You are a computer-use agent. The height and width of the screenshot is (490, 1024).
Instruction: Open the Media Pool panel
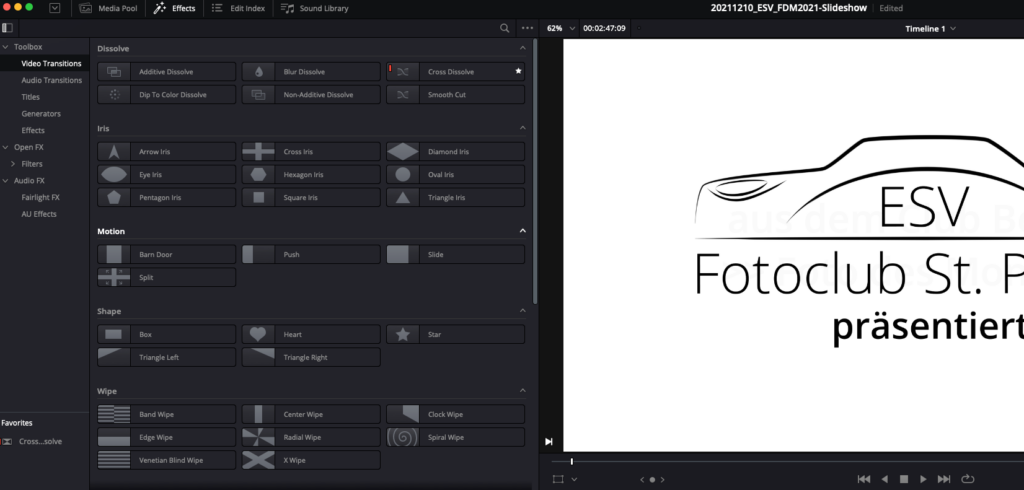click(108, 8)
